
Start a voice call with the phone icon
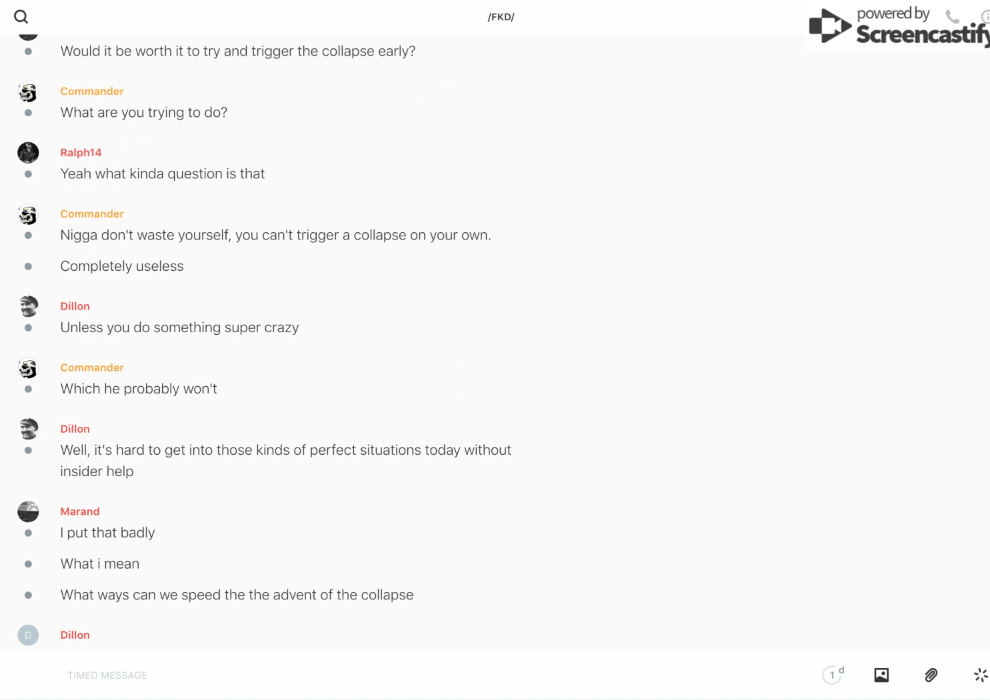(952, 17)
